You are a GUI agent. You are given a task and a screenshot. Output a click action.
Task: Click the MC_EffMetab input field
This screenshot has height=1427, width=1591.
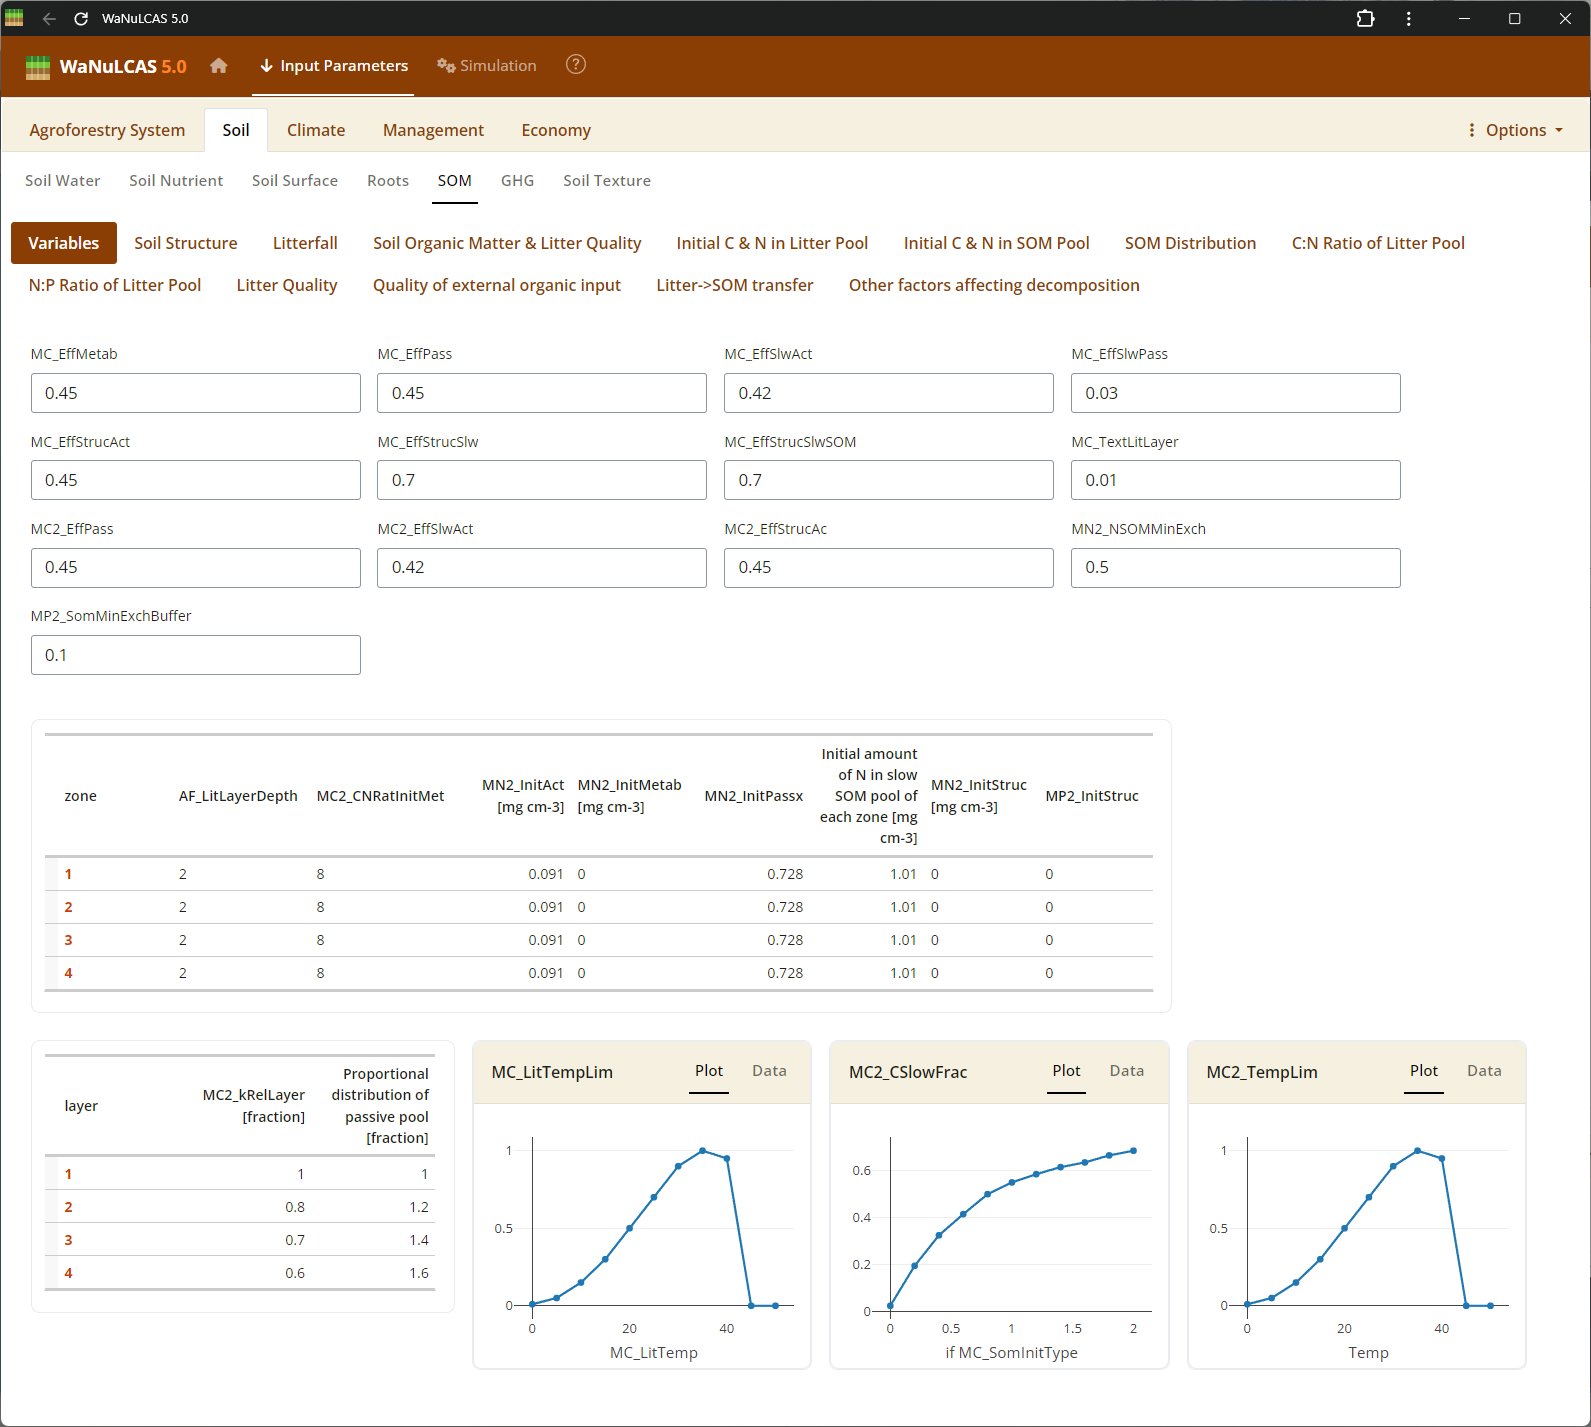pos(196,393)
